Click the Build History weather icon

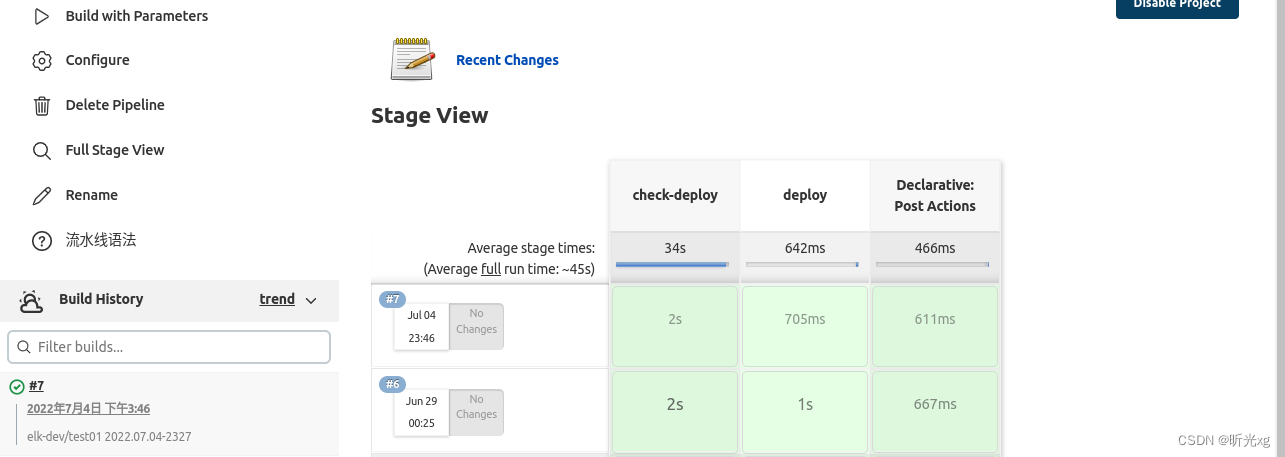tap(31, 299)
